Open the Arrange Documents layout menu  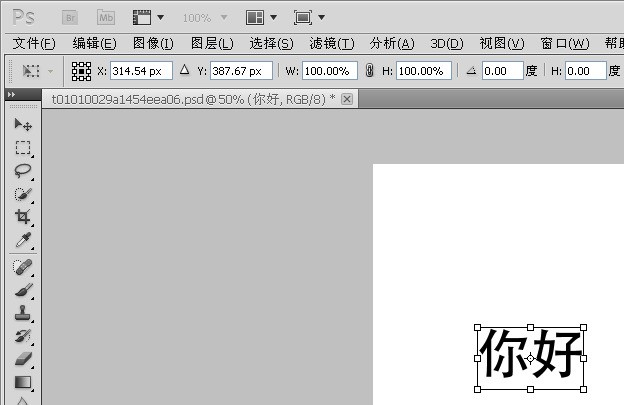tap(261, 18)
